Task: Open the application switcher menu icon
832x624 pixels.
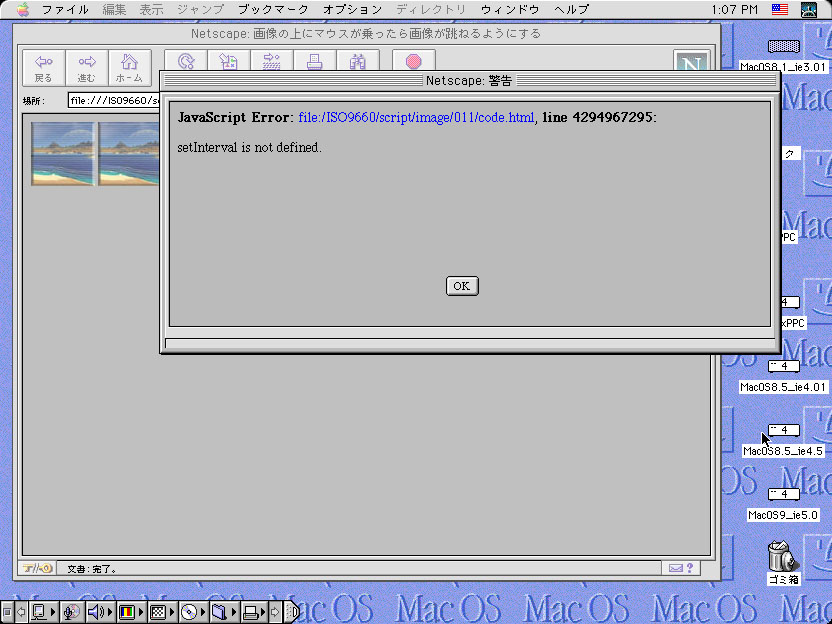Action: [809, 10]
